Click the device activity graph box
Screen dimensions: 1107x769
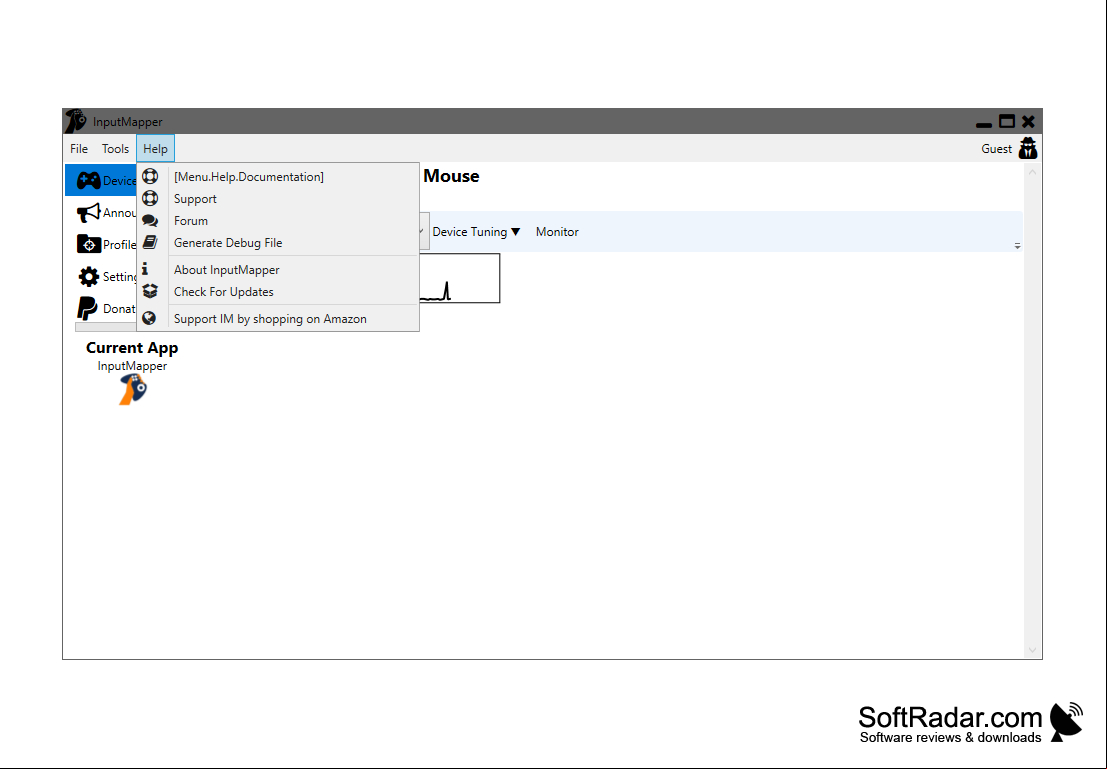click(x=460, y=278)
